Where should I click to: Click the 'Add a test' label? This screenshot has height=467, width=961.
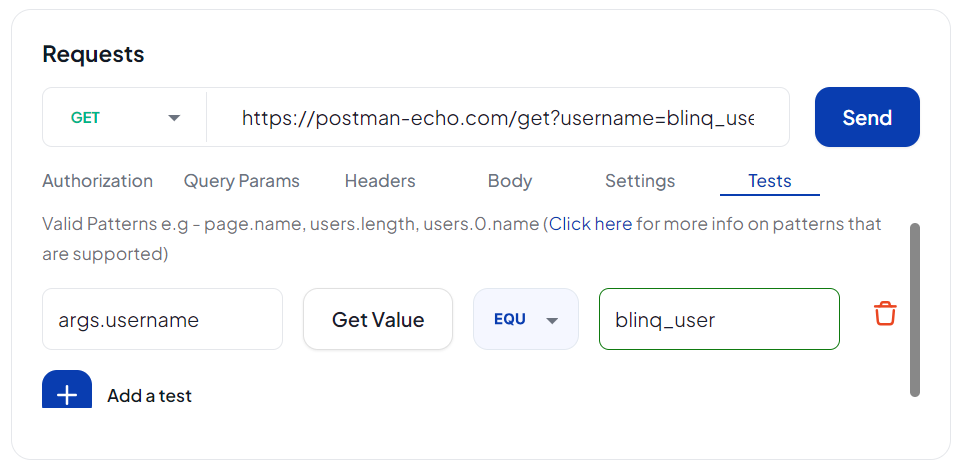pos(150,396)
